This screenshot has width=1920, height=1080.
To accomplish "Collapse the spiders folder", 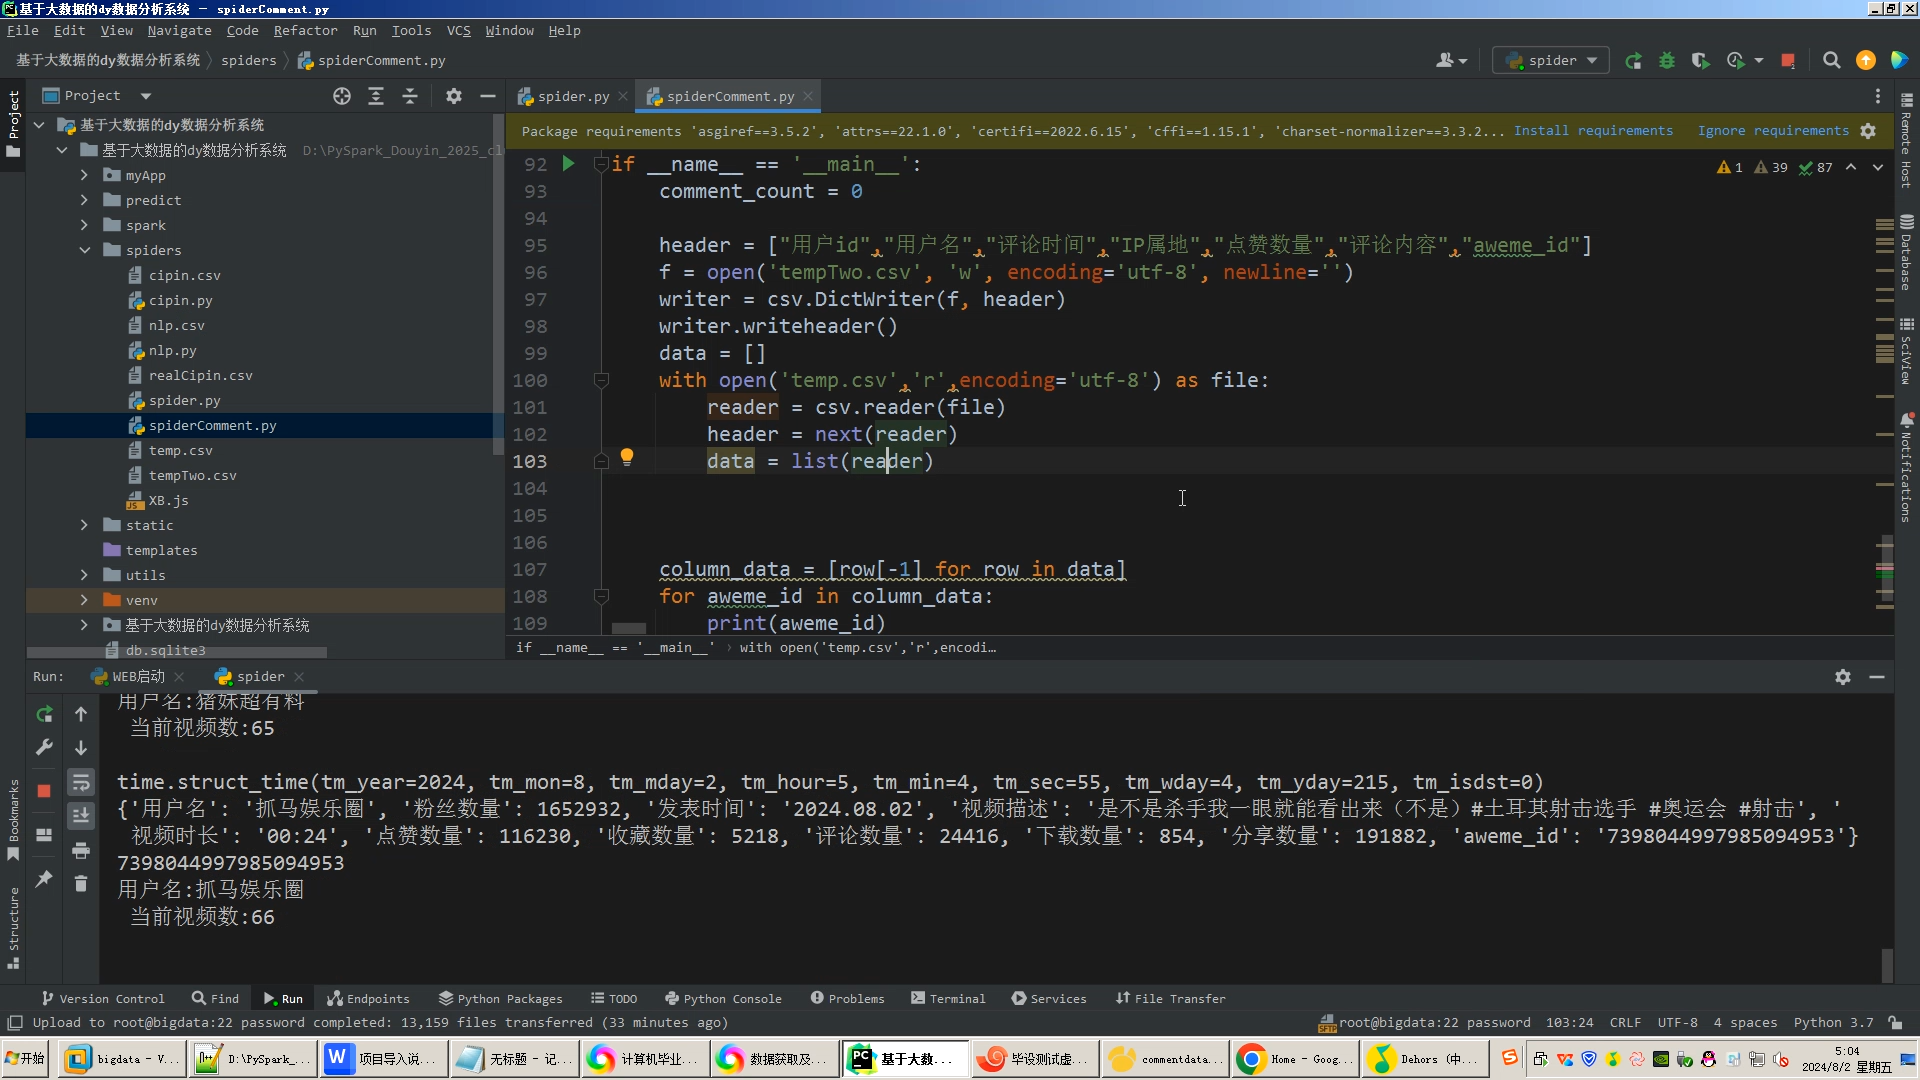I will [x=85, y=250].
